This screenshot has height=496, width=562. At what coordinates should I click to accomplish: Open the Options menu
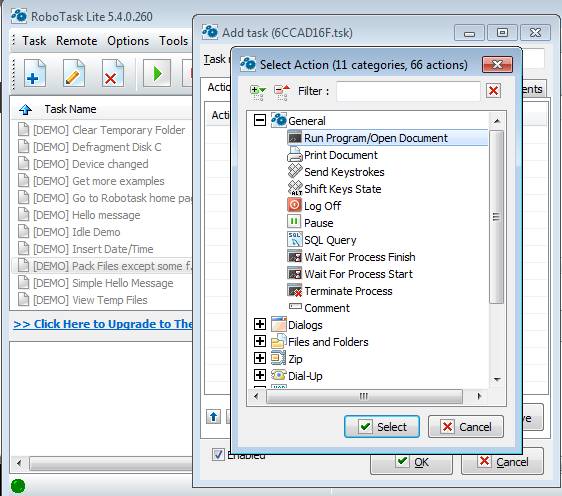[128, 41]
